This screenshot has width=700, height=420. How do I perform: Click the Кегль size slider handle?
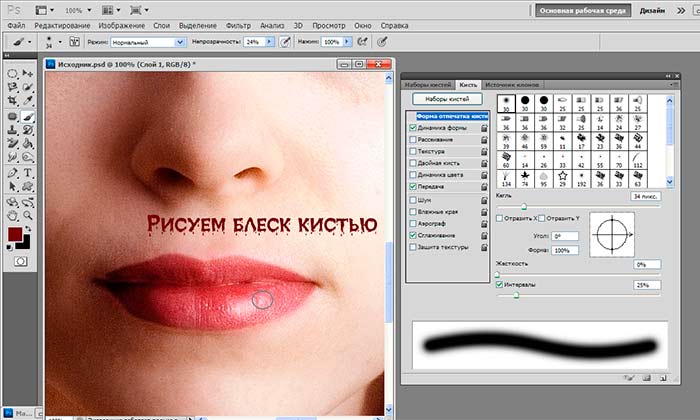point(524,206)
